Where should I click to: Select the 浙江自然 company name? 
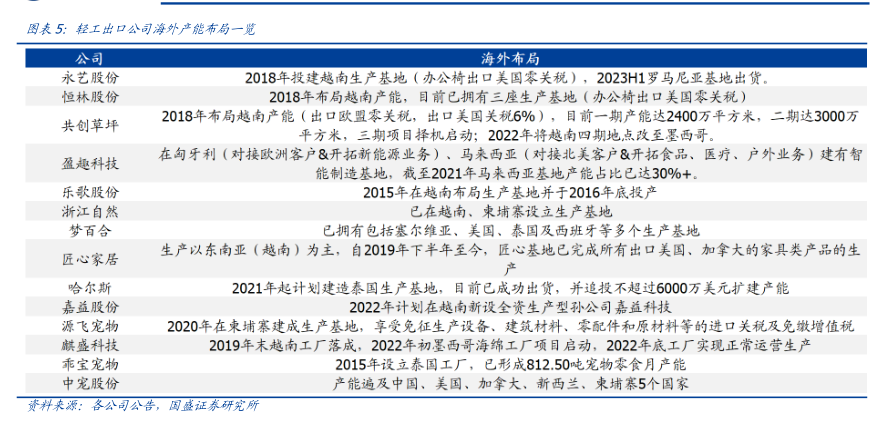point(90,211)
